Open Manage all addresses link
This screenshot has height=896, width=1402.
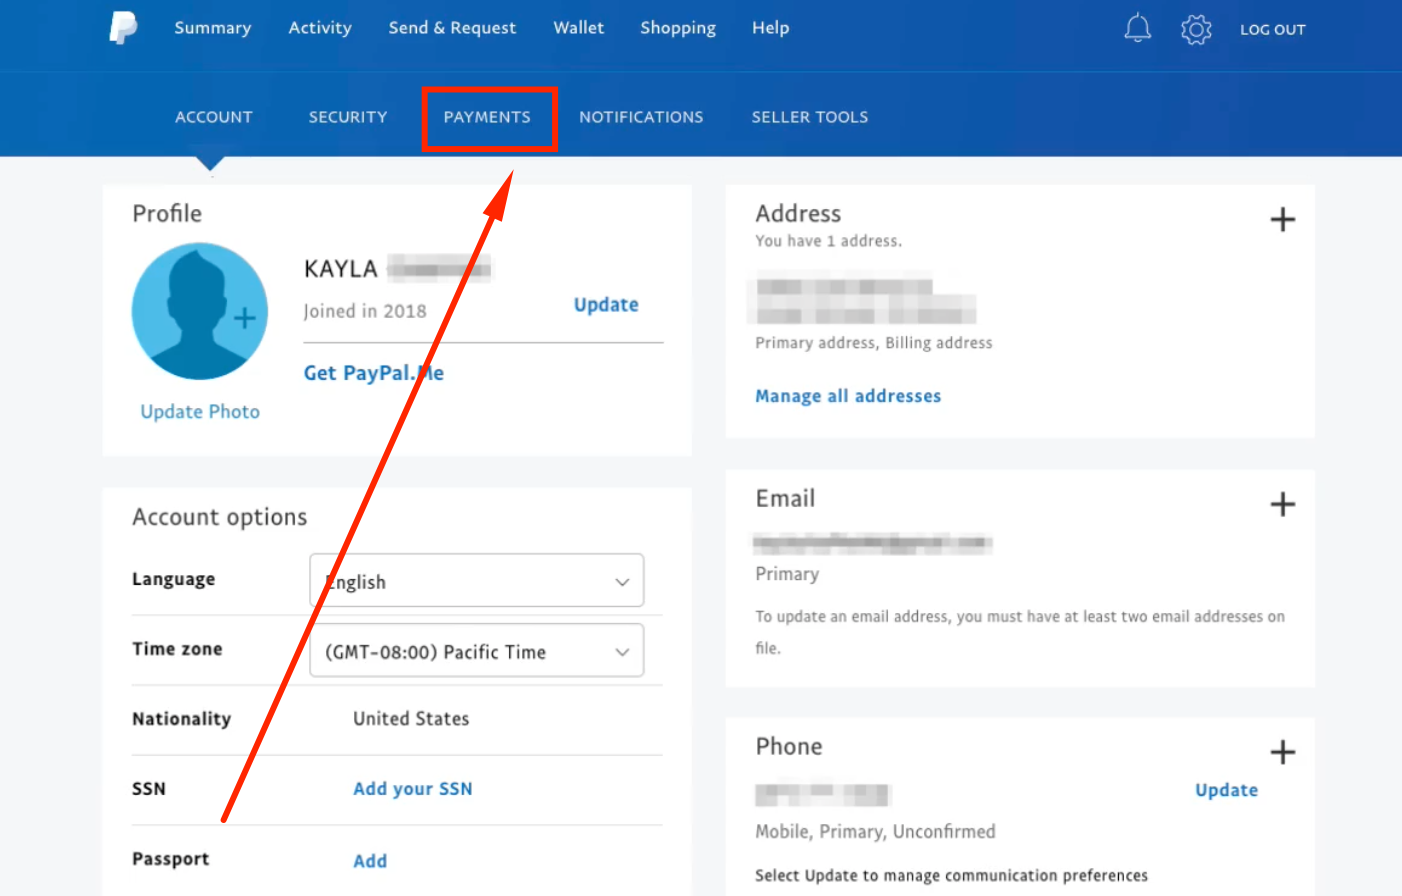pos(848,396)
